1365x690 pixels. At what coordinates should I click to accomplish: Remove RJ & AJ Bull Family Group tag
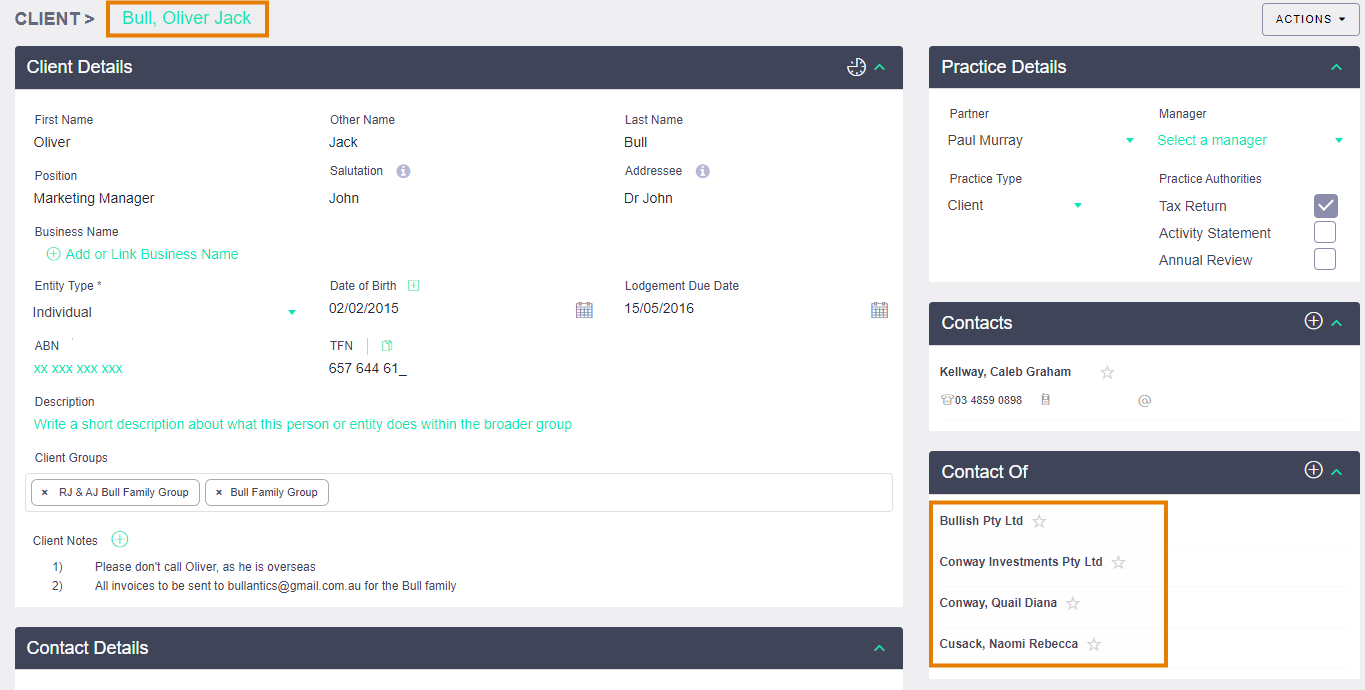tap(46, 492)
